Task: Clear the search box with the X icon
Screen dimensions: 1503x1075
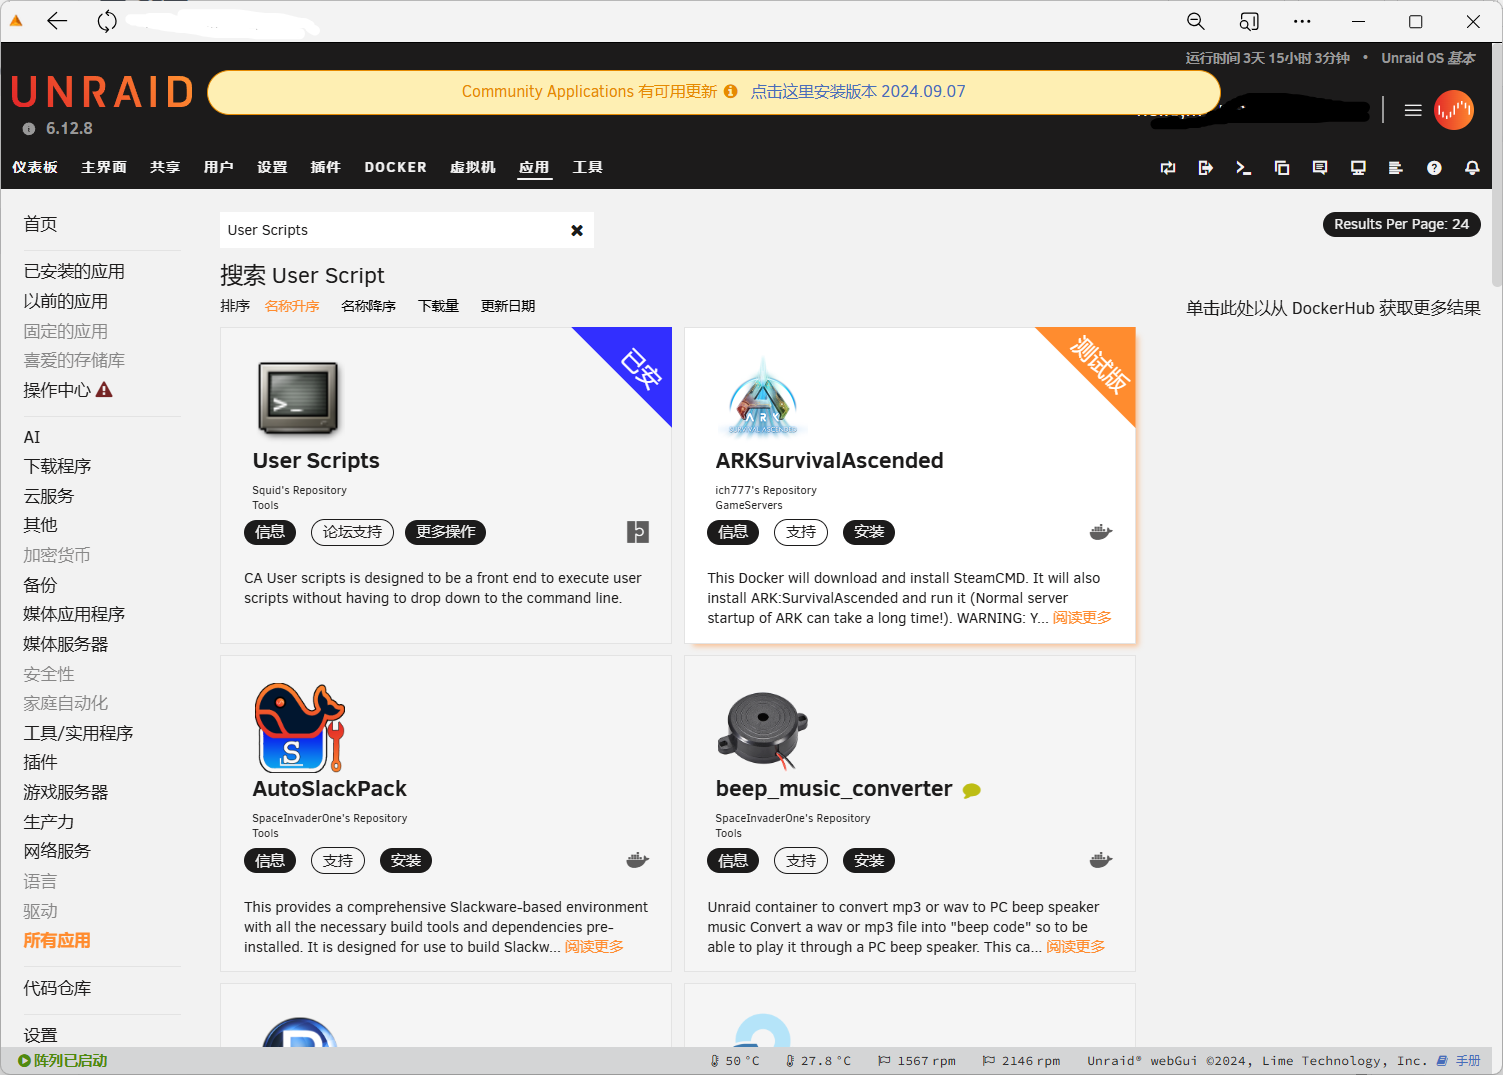Action: [x=577, y=230]
